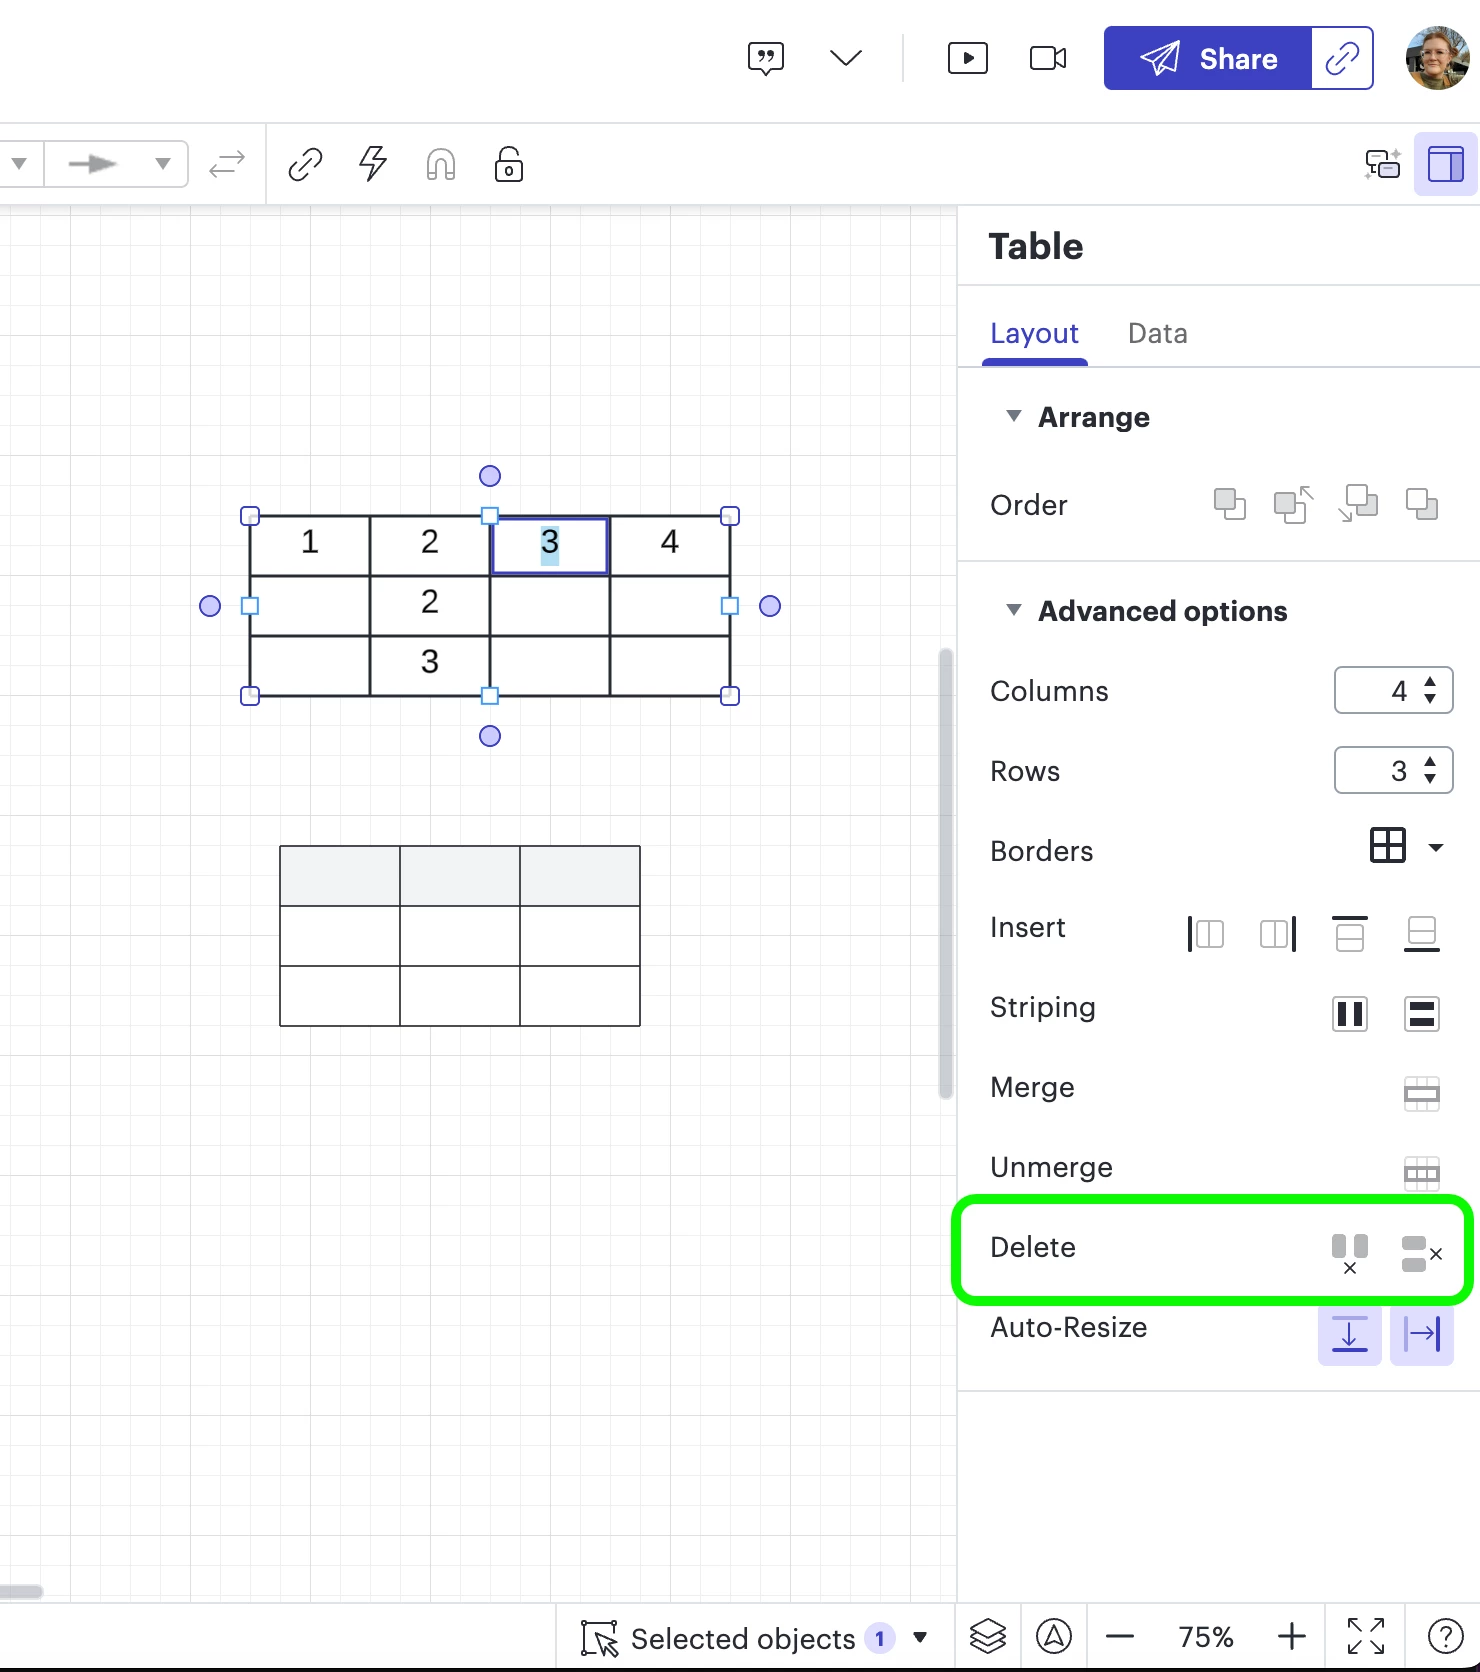Toggle auto-resize height button
Image resolution: width=1480 pixels, height=1672 pixels.
click(x=1349, y=1333)
